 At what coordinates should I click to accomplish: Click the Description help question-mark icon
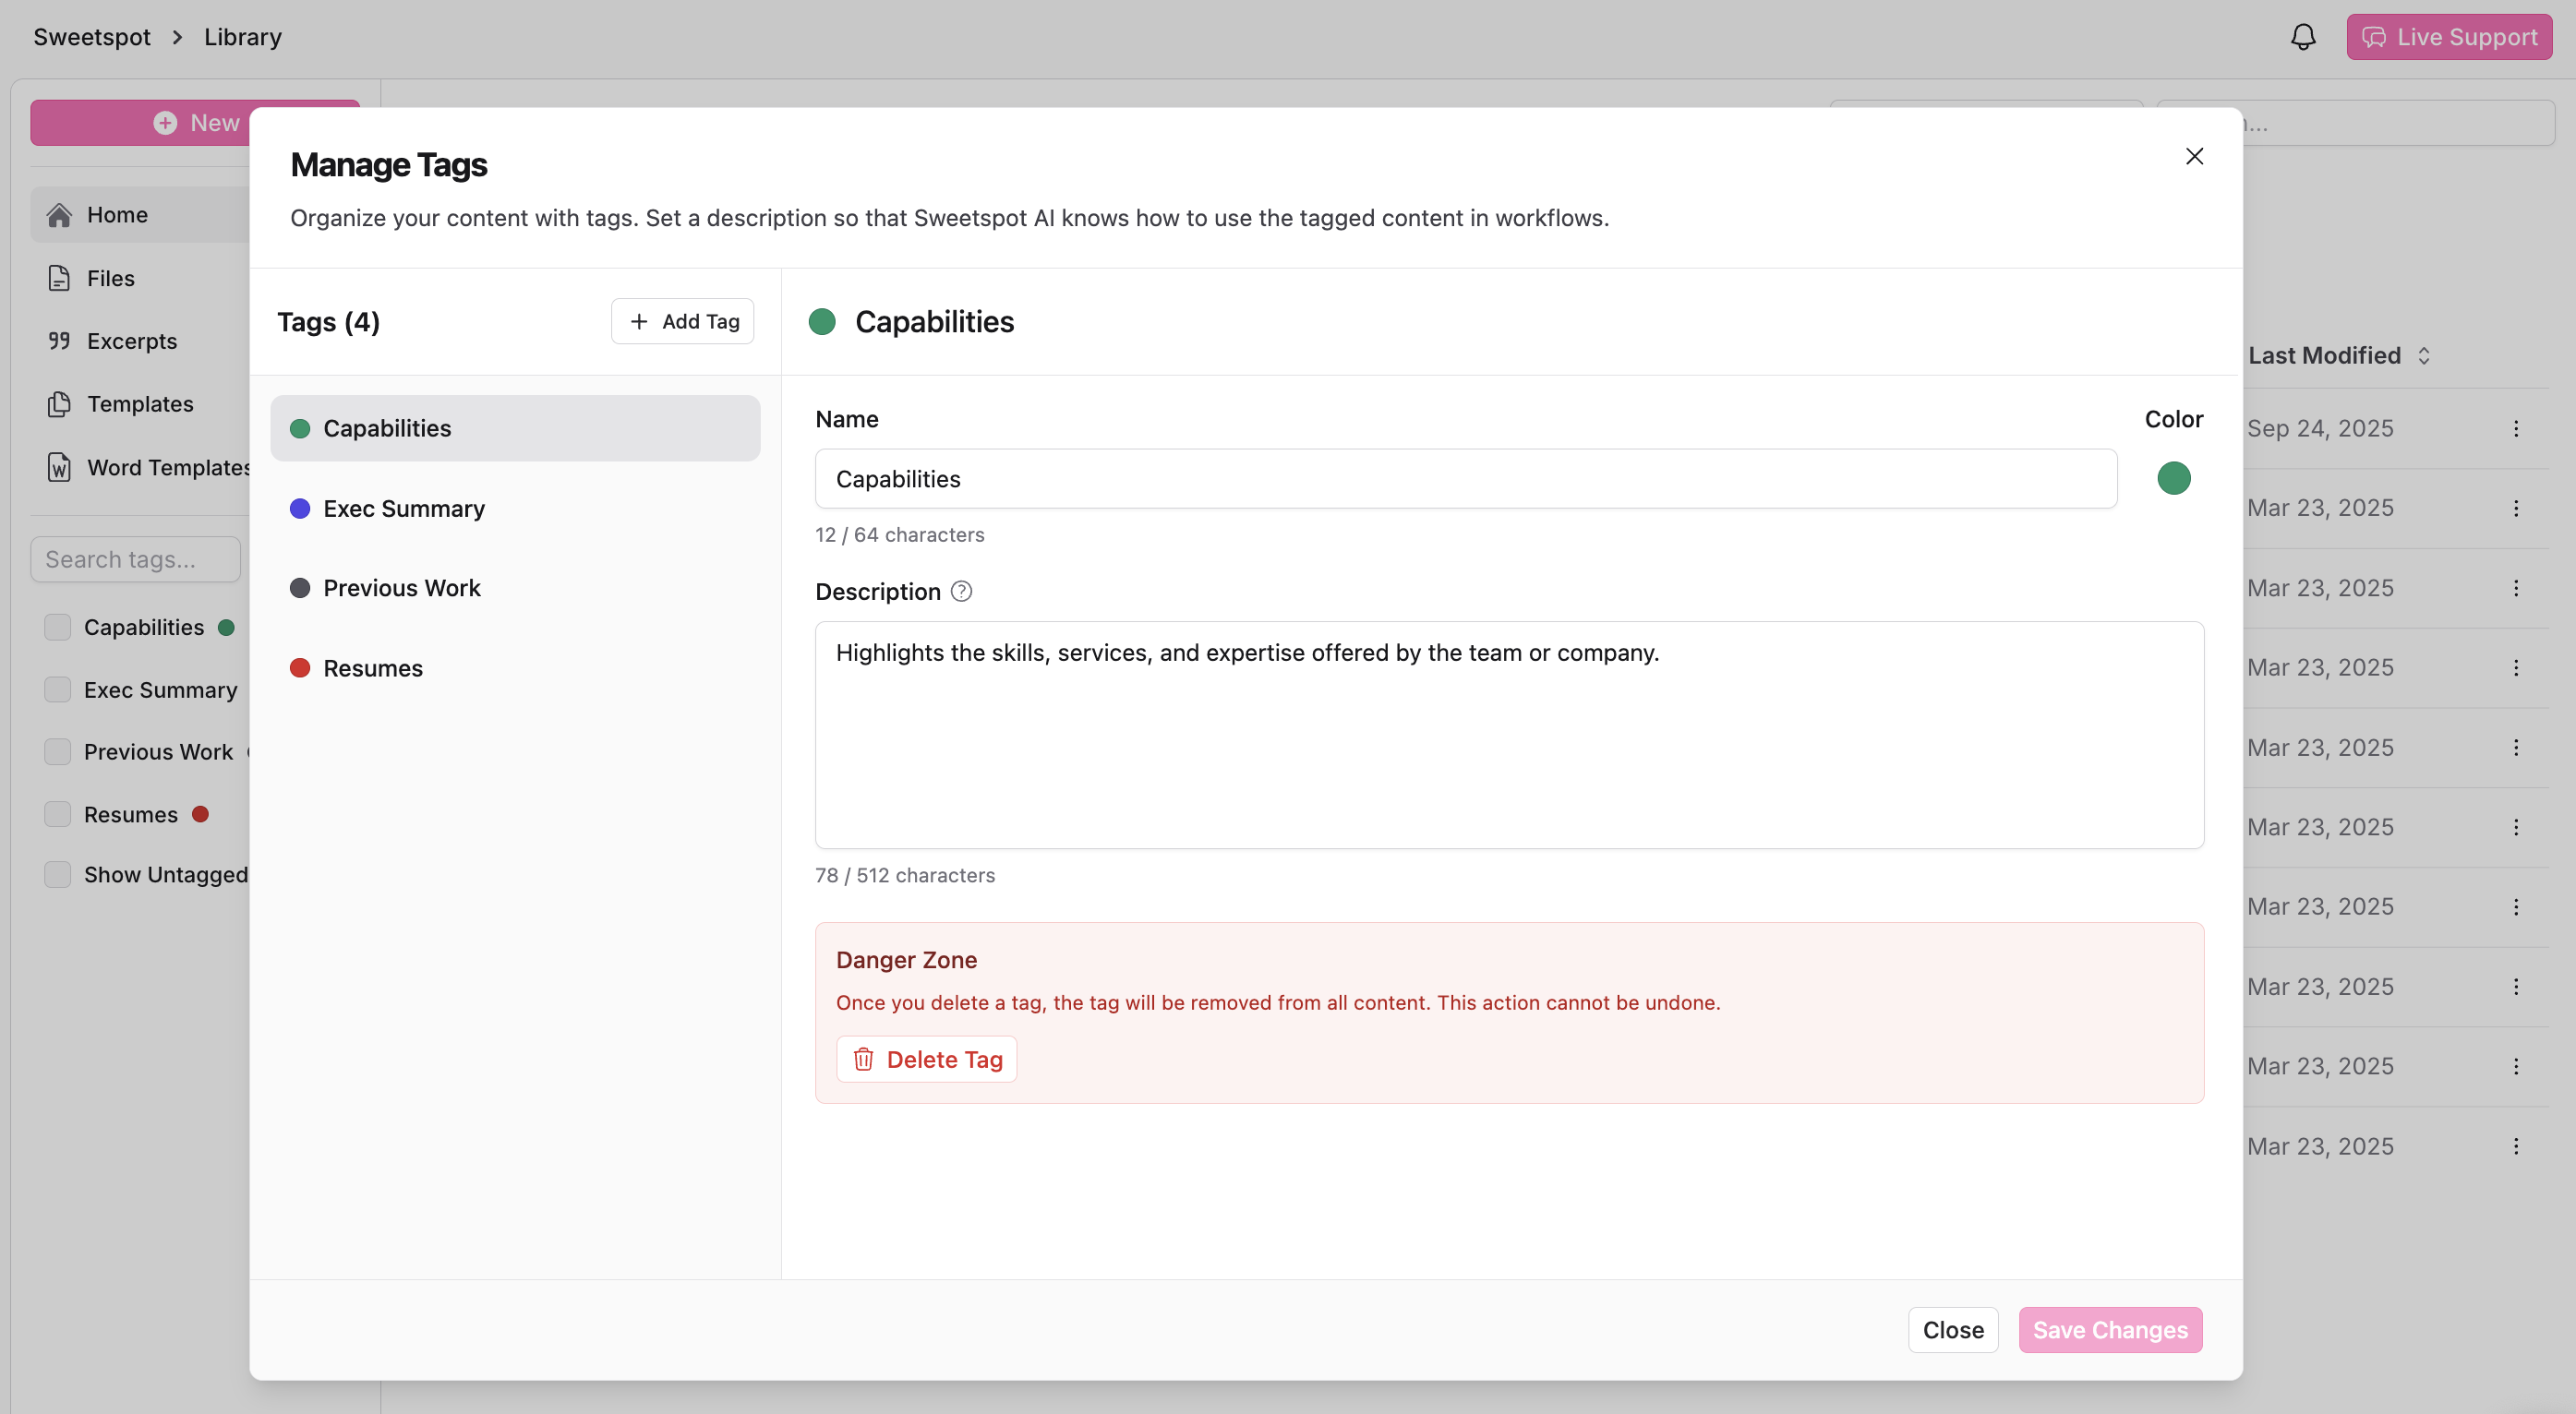961,591
